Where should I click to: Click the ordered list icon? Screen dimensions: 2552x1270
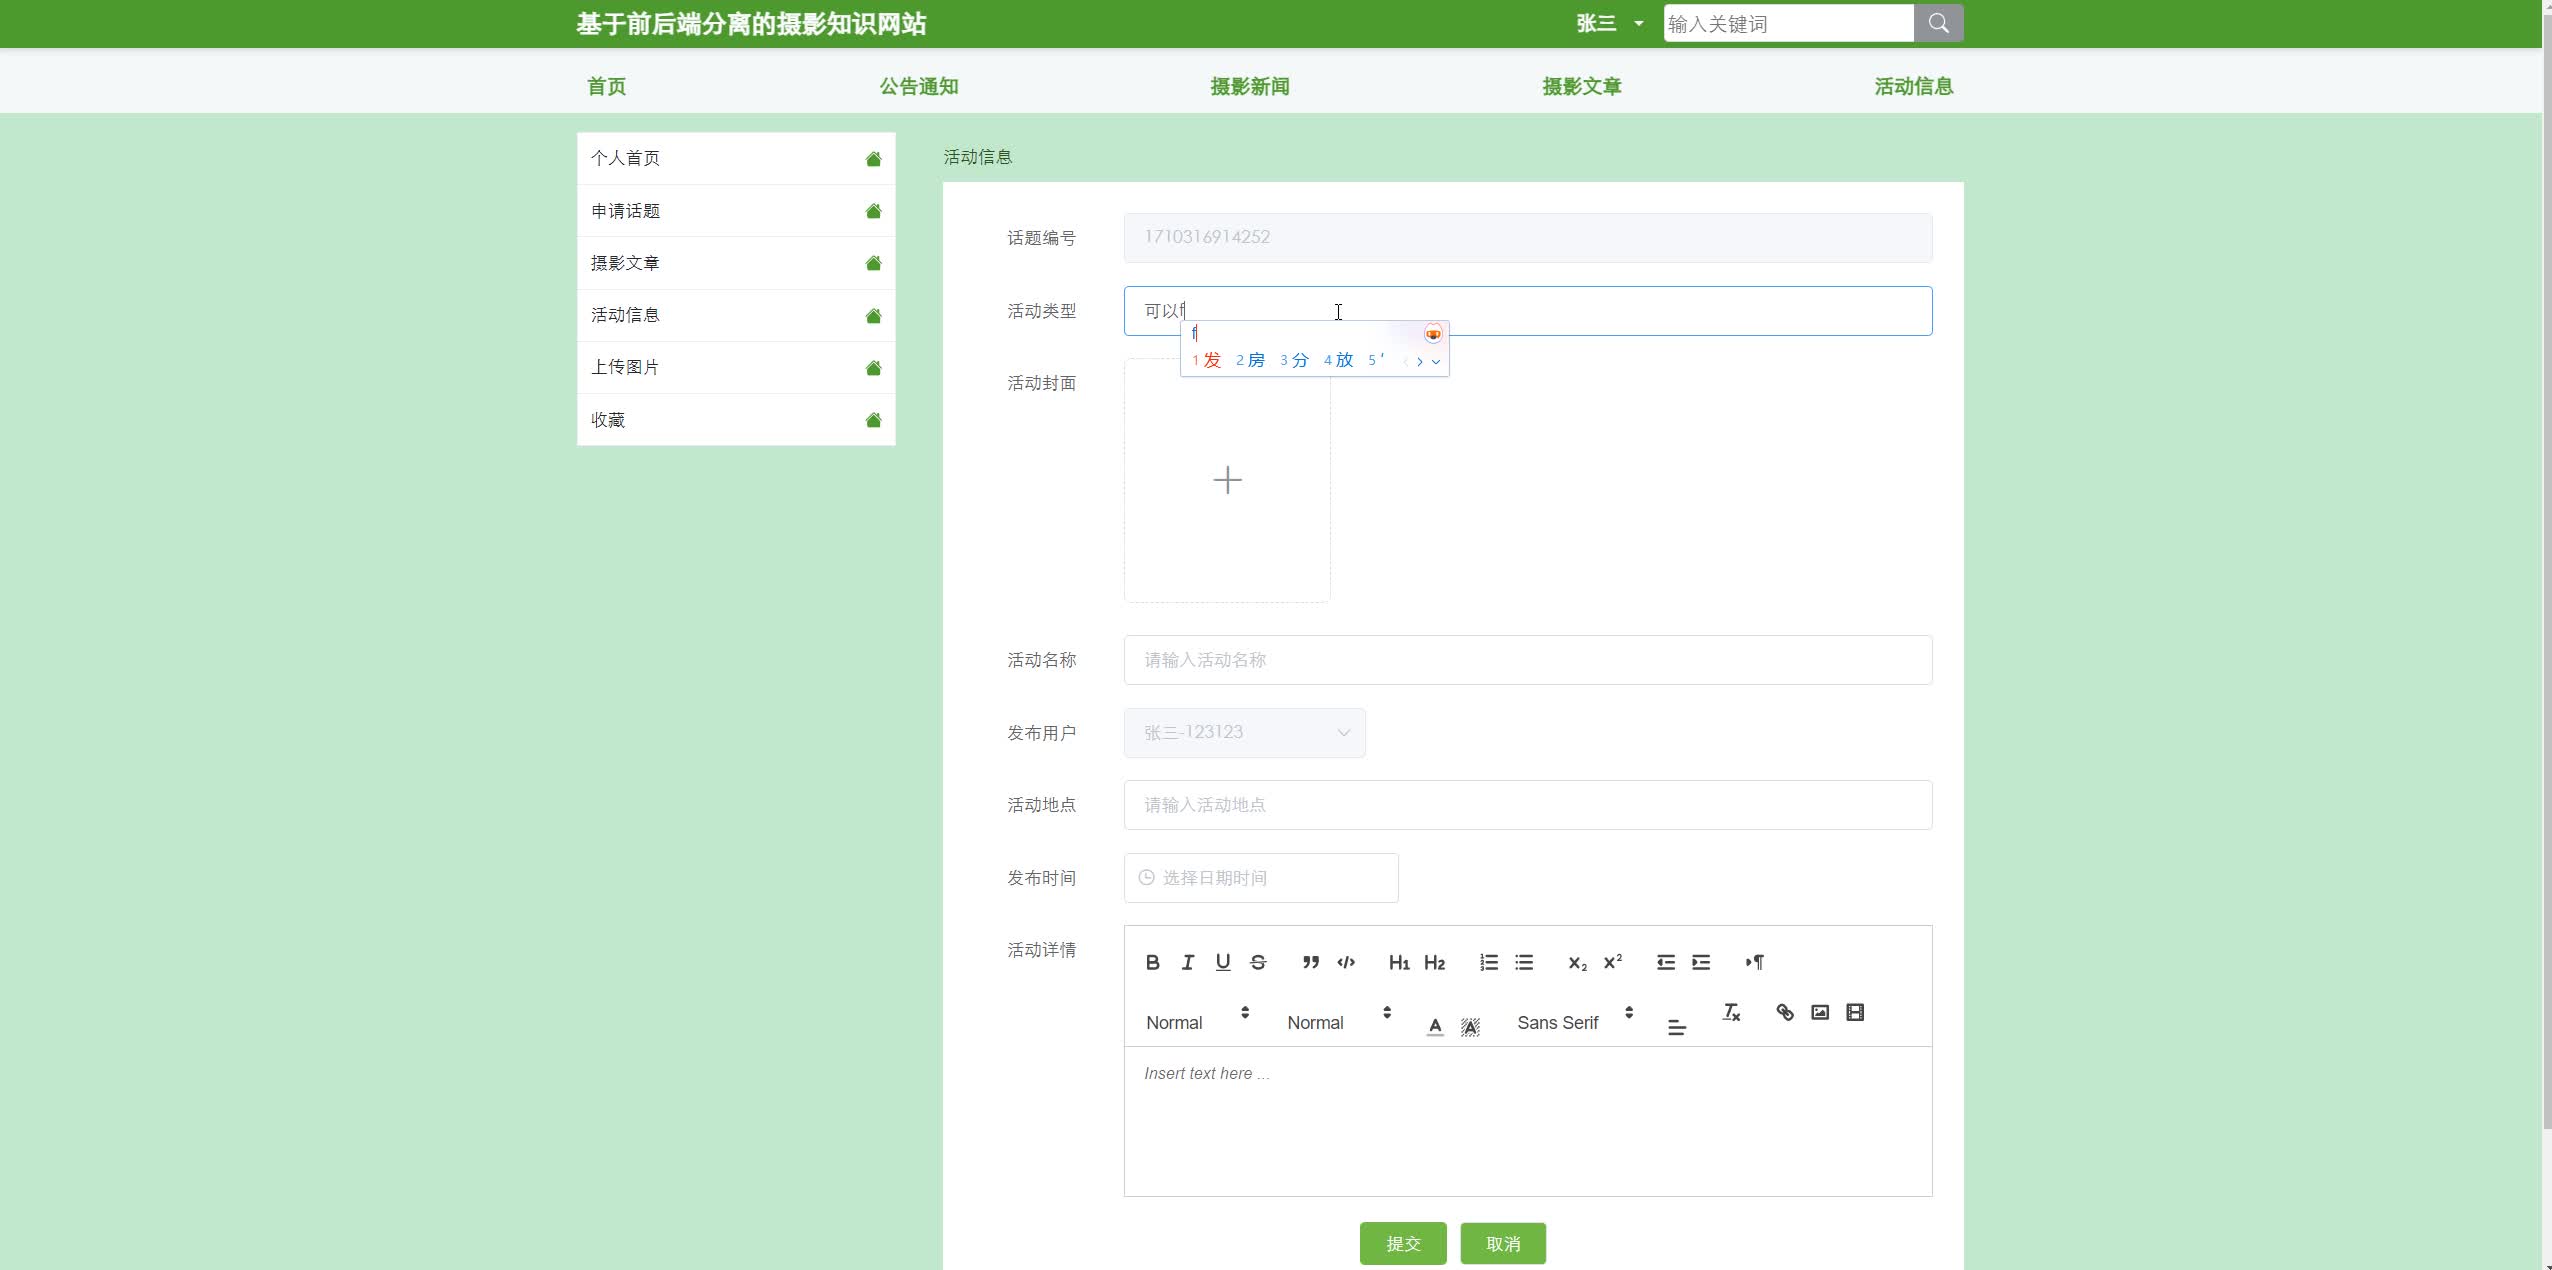[1488, 962]
